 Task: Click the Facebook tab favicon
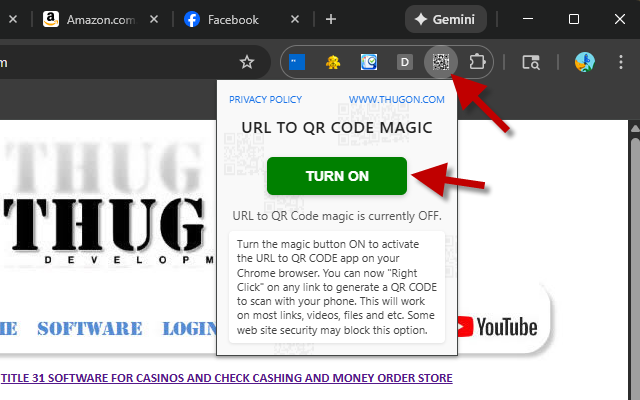191,19
